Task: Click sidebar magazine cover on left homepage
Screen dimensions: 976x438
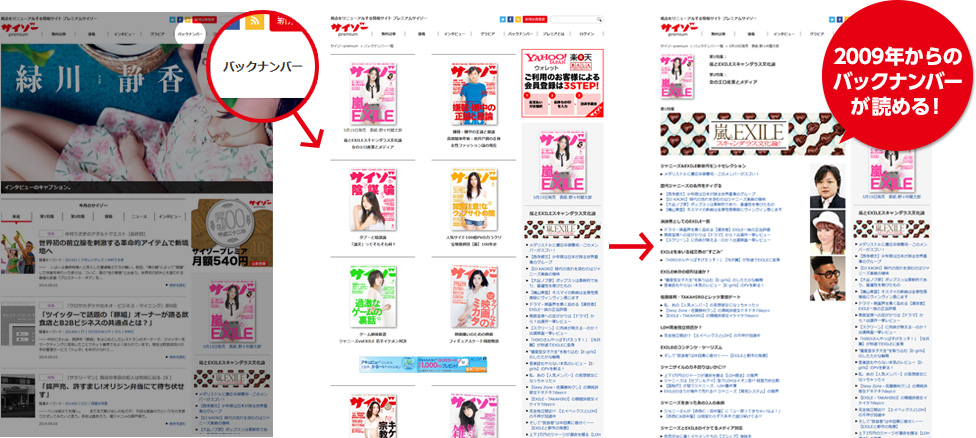Action: click(232, 312)
